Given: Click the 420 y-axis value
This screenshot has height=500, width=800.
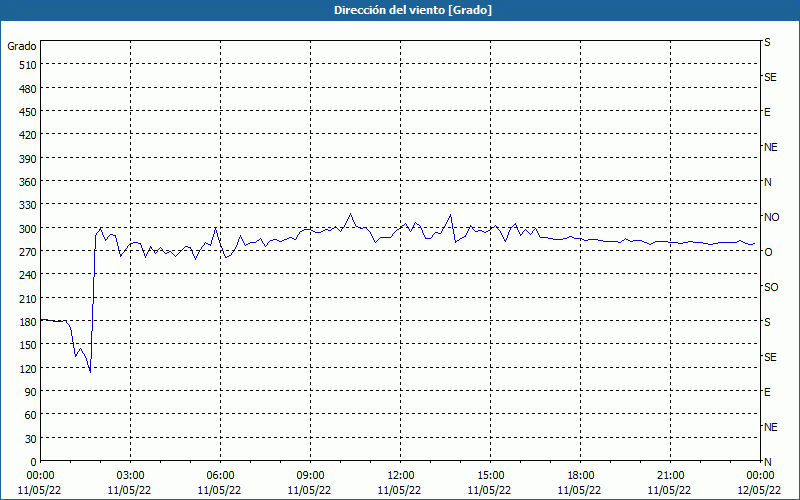Looking at the screenshot, I should tap(28, 135).
